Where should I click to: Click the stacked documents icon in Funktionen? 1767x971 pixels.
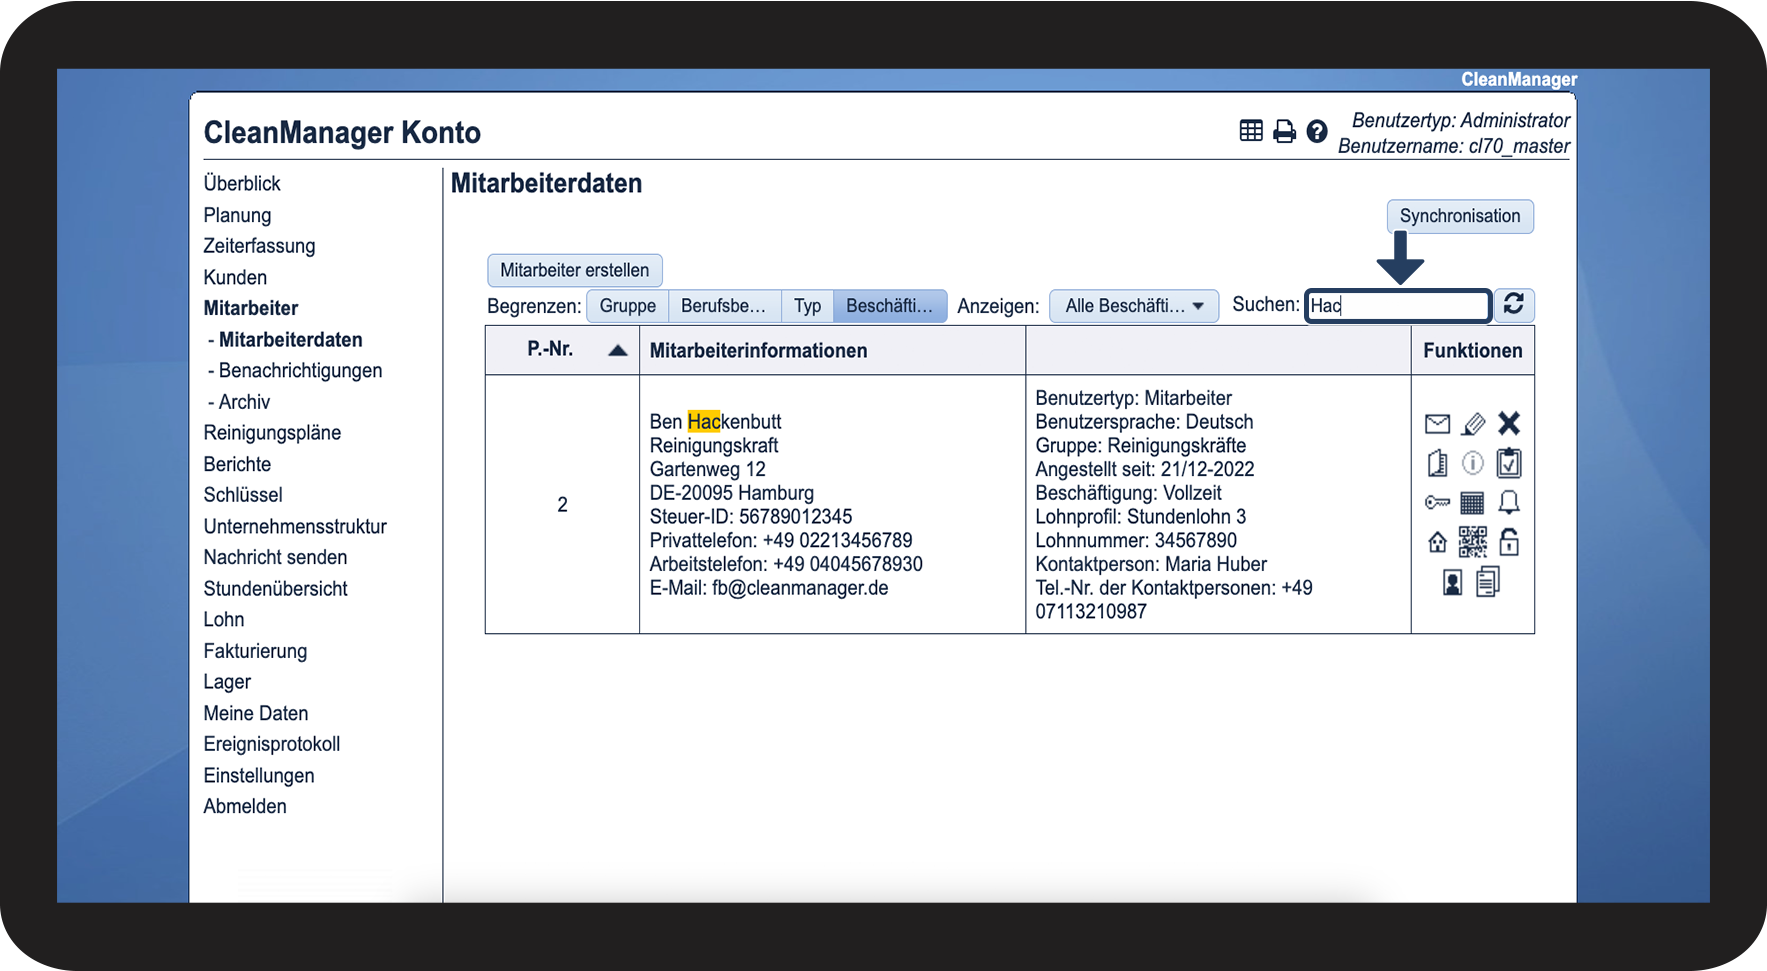[x=1488, y=582]
